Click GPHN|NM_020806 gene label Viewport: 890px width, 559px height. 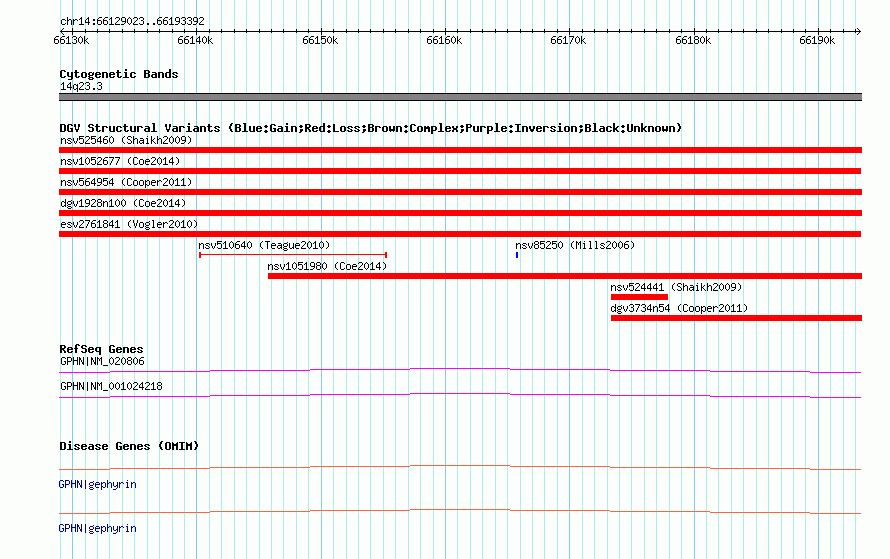pos(102,361)
